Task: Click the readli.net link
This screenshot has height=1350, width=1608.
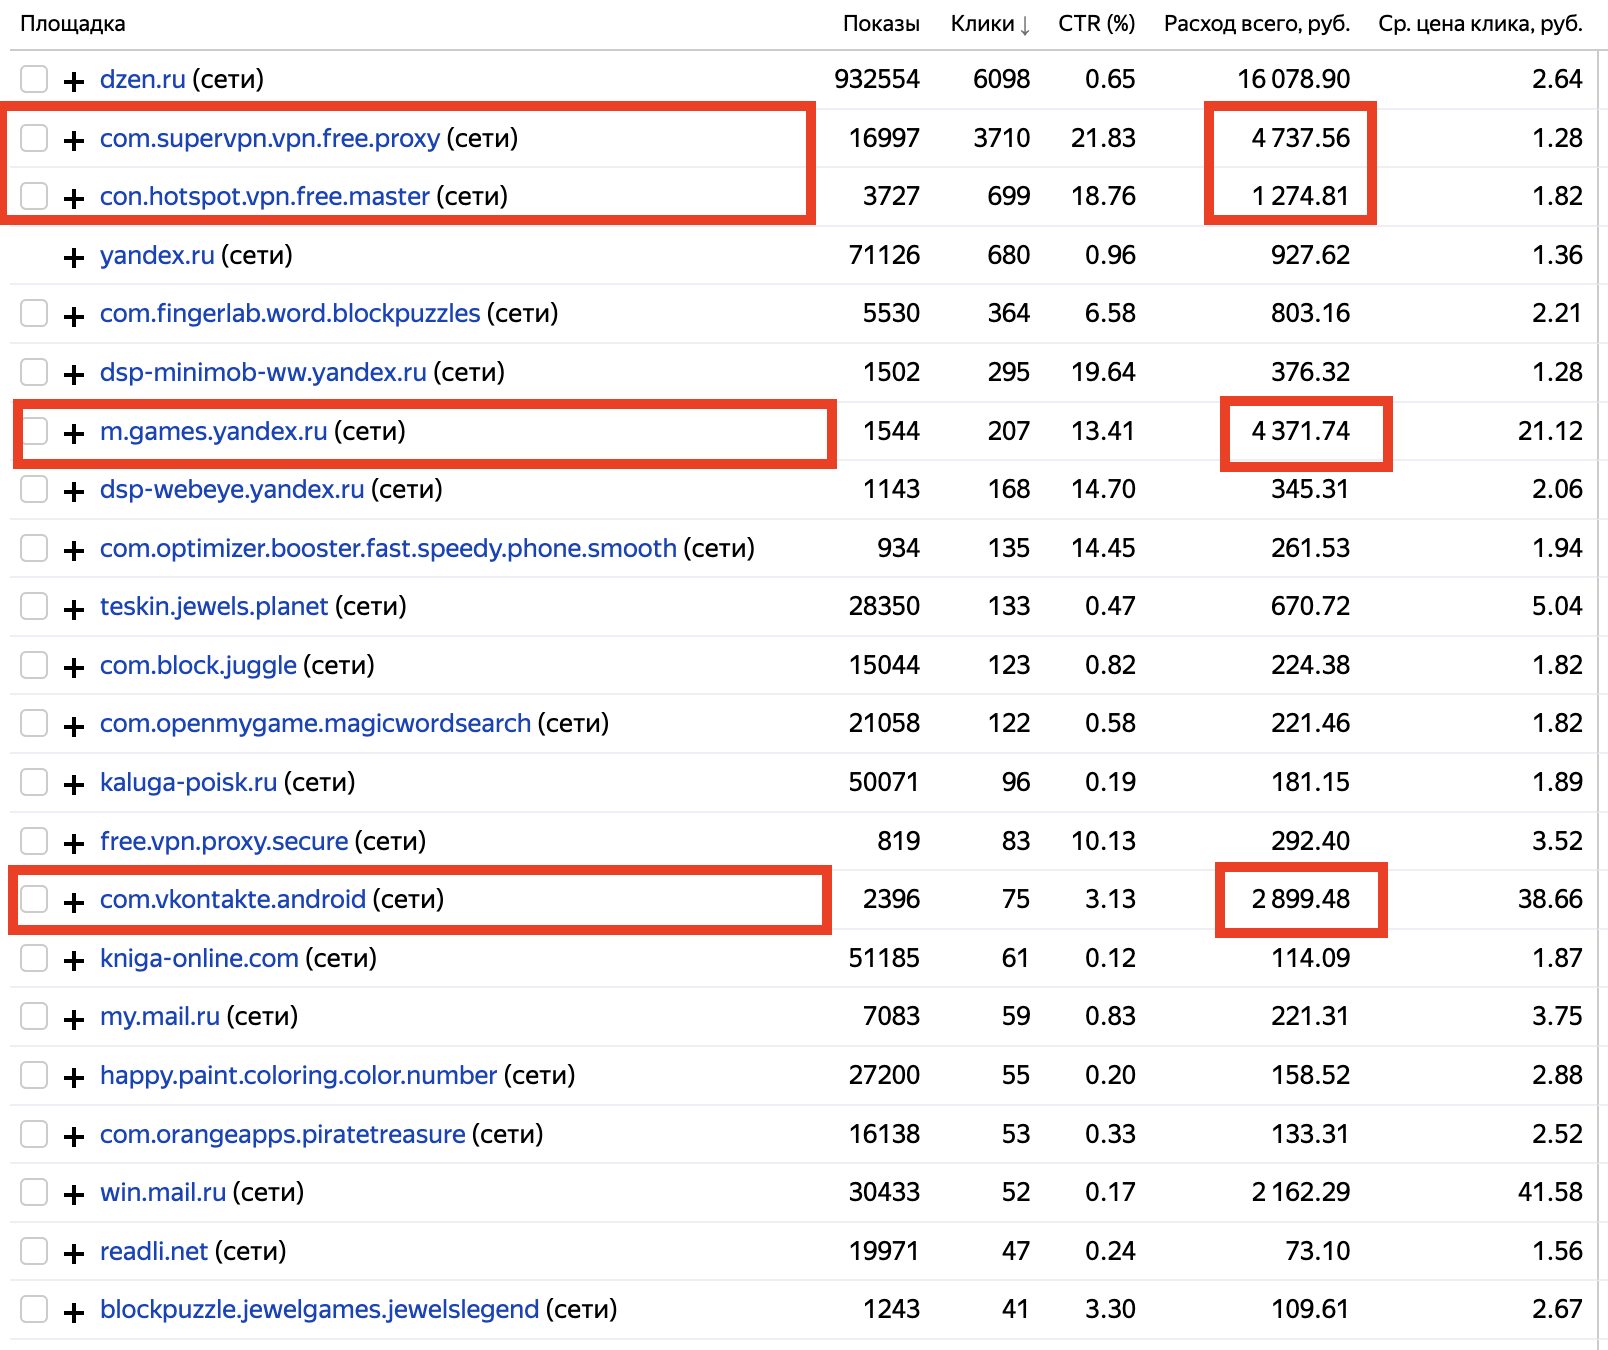Action: point(154,1251)
